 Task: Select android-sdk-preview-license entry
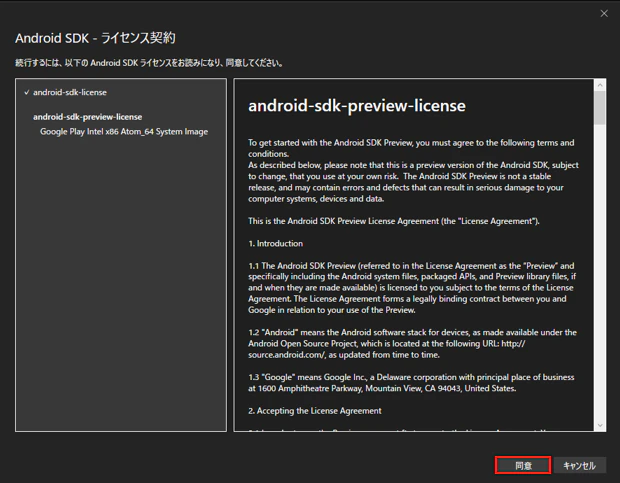click(x=87, y=117)
